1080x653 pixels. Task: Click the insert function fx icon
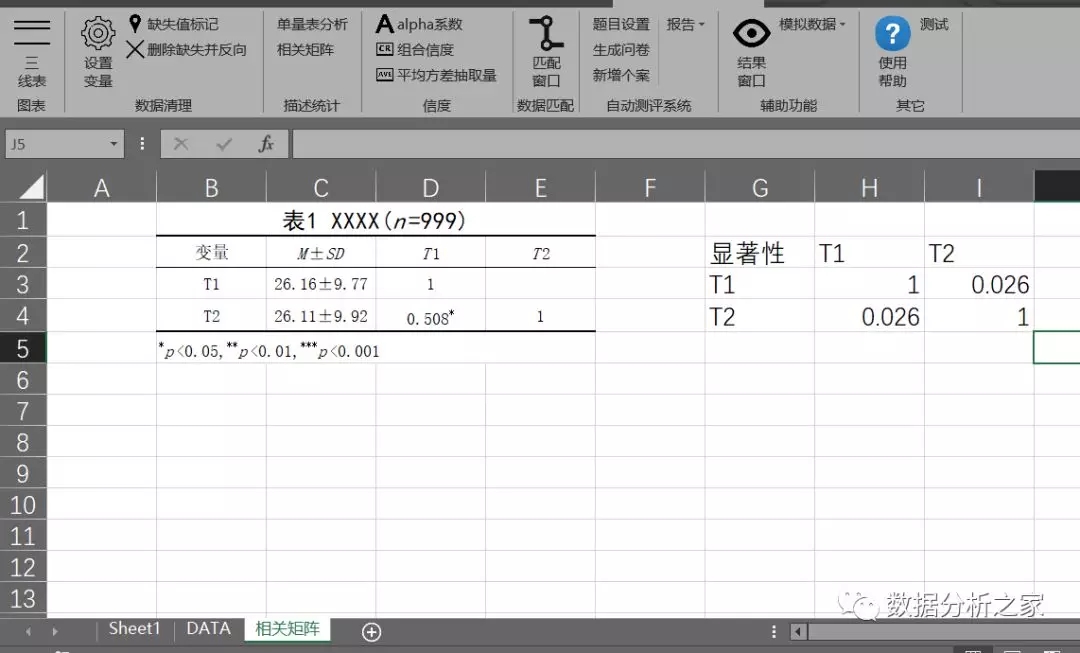pyautogui.click(x=267, y=144)
